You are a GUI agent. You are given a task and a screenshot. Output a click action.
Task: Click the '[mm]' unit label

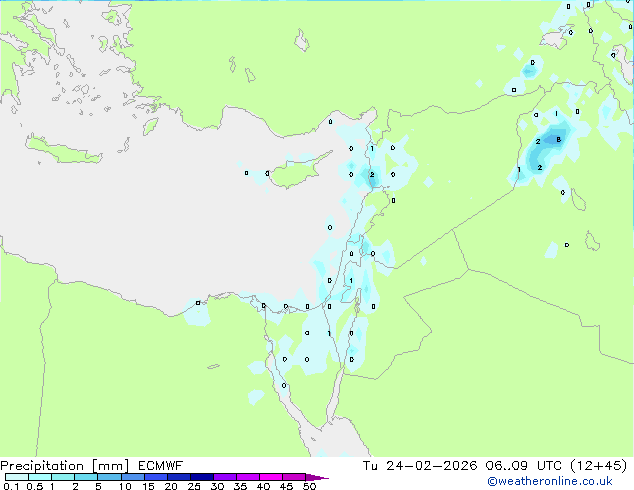pyautogui.click(x=110, y=466)
